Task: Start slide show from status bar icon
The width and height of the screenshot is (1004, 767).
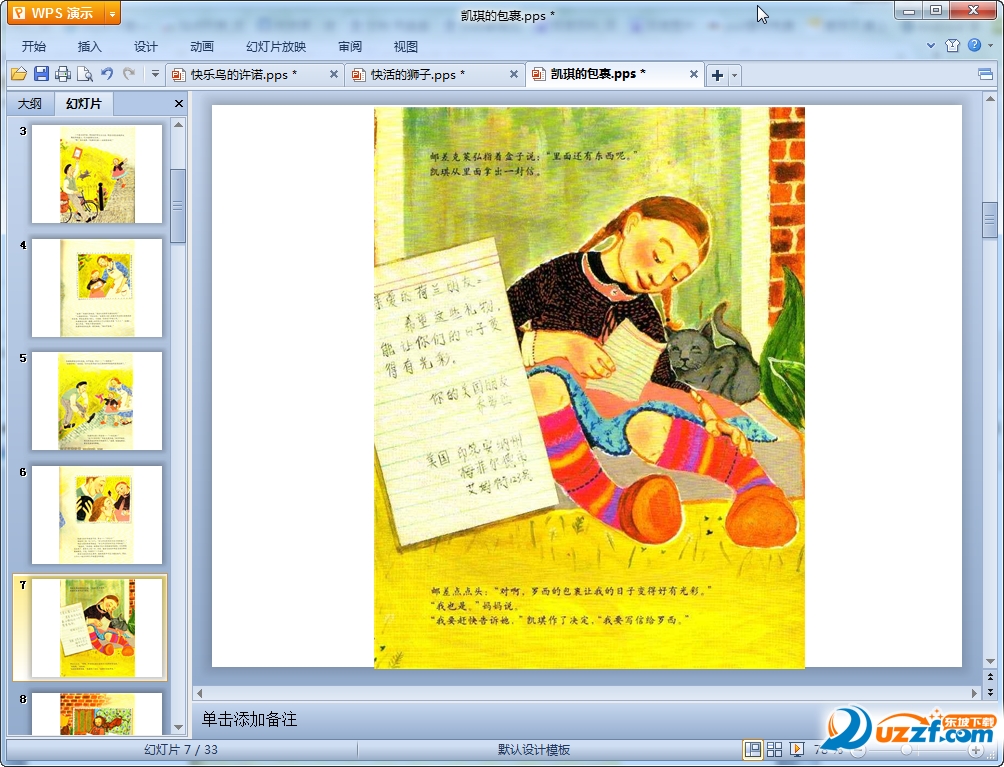Action: pyautogui.click(x=797, y=750)
